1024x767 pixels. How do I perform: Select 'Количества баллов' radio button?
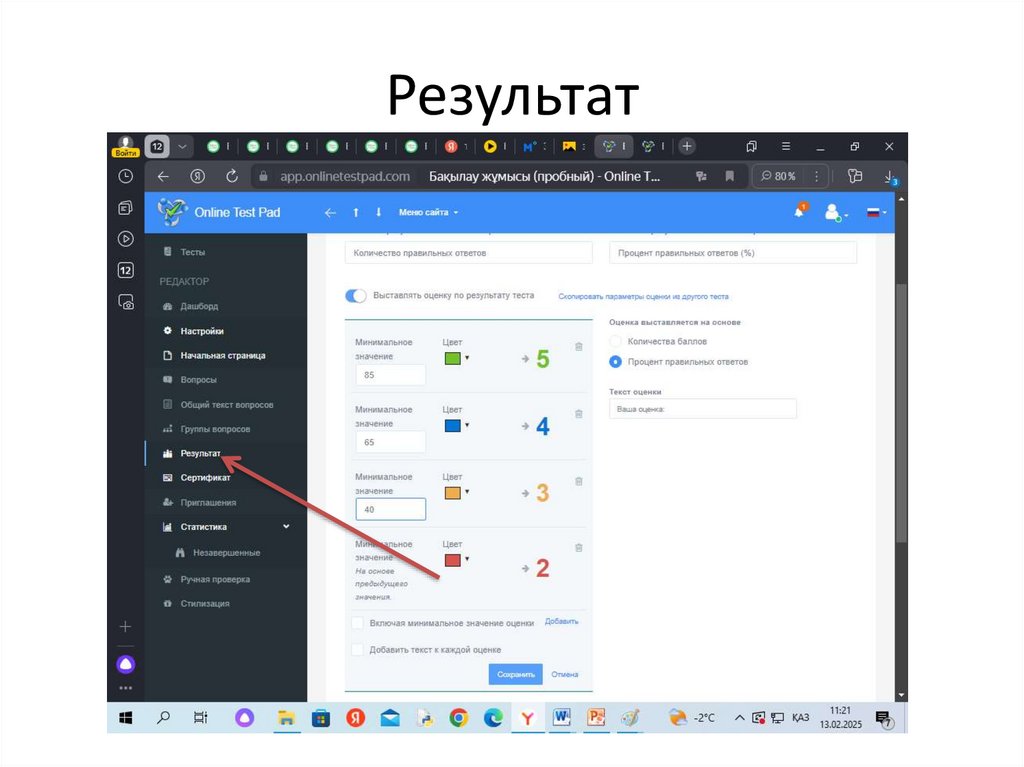(615, 341)
